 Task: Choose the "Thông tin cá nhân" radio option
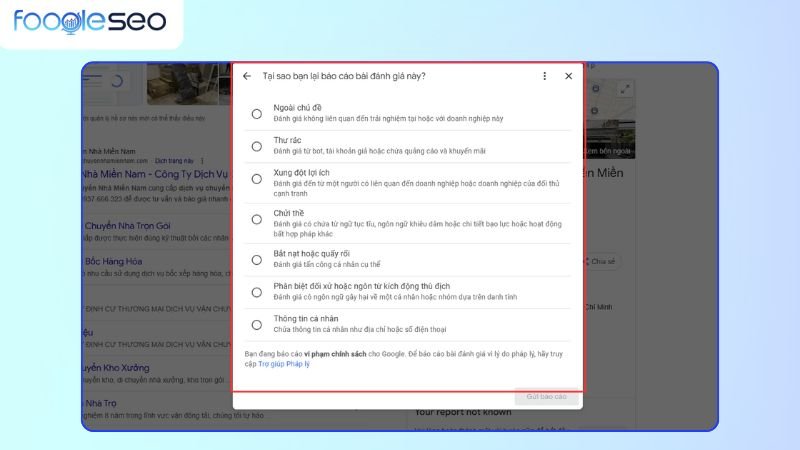(x=257, y=325)
